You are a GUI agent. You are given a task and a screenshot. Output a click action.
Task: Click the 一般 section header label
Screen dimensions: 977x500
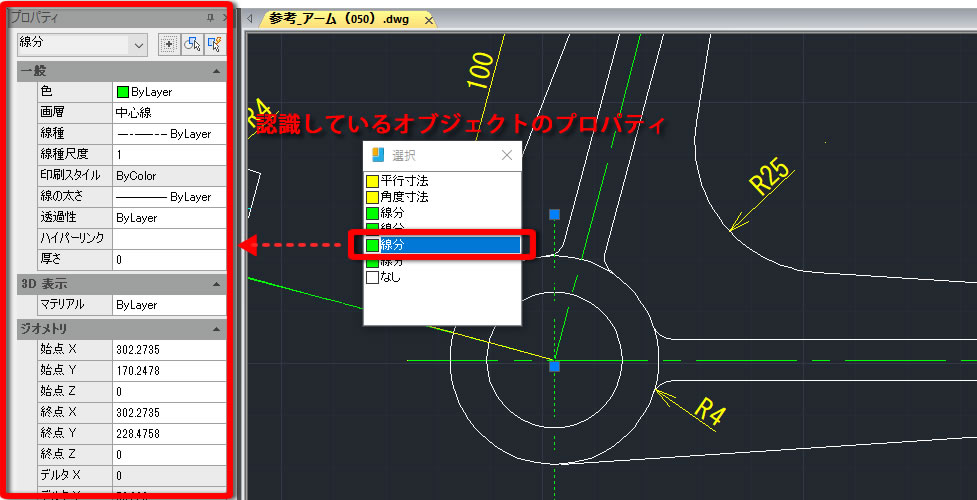tap(34, 72)
